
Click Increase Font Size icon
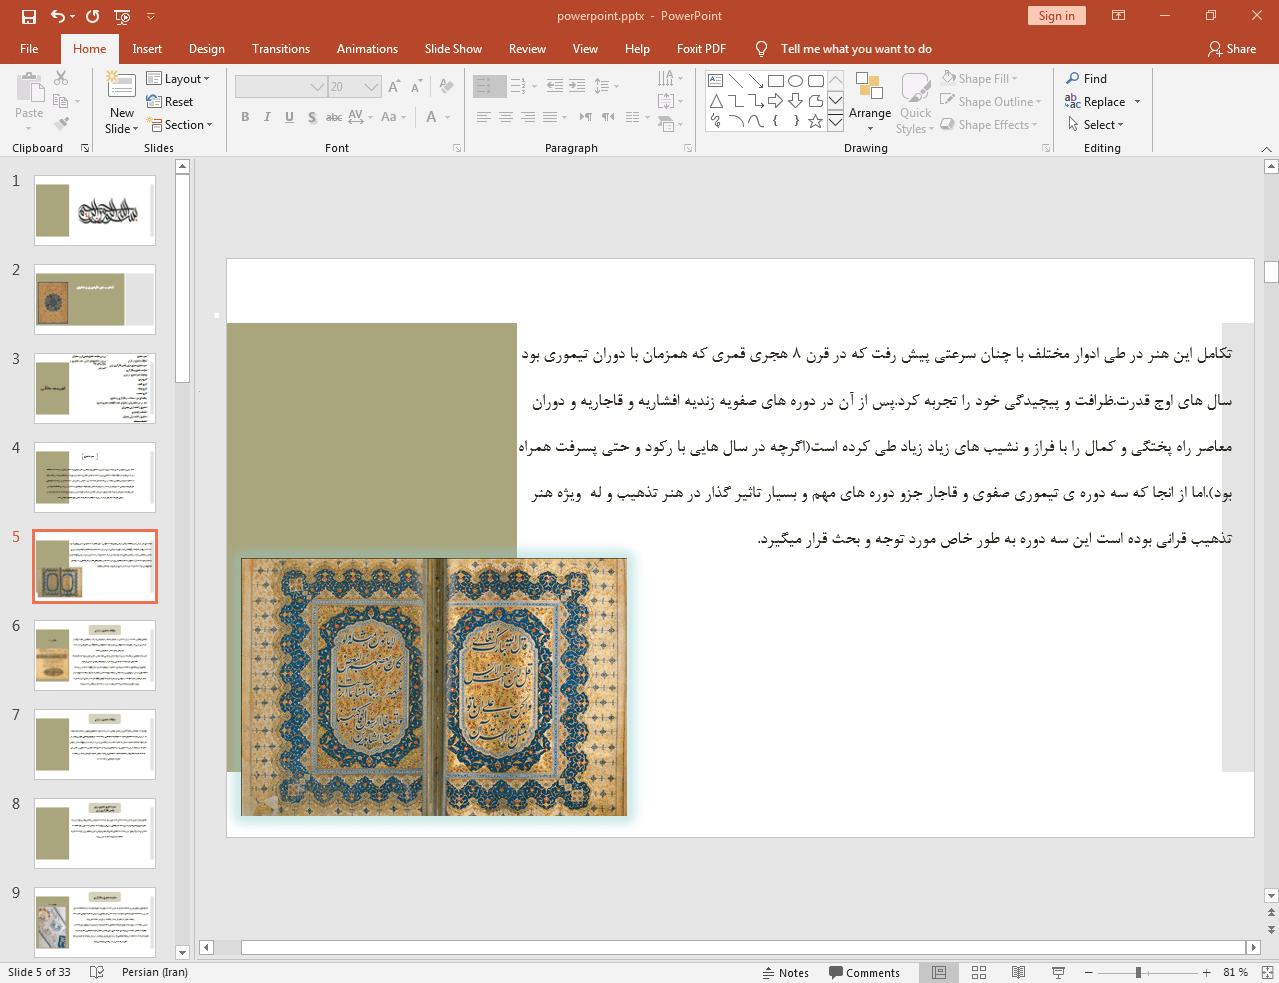point(394,87)
